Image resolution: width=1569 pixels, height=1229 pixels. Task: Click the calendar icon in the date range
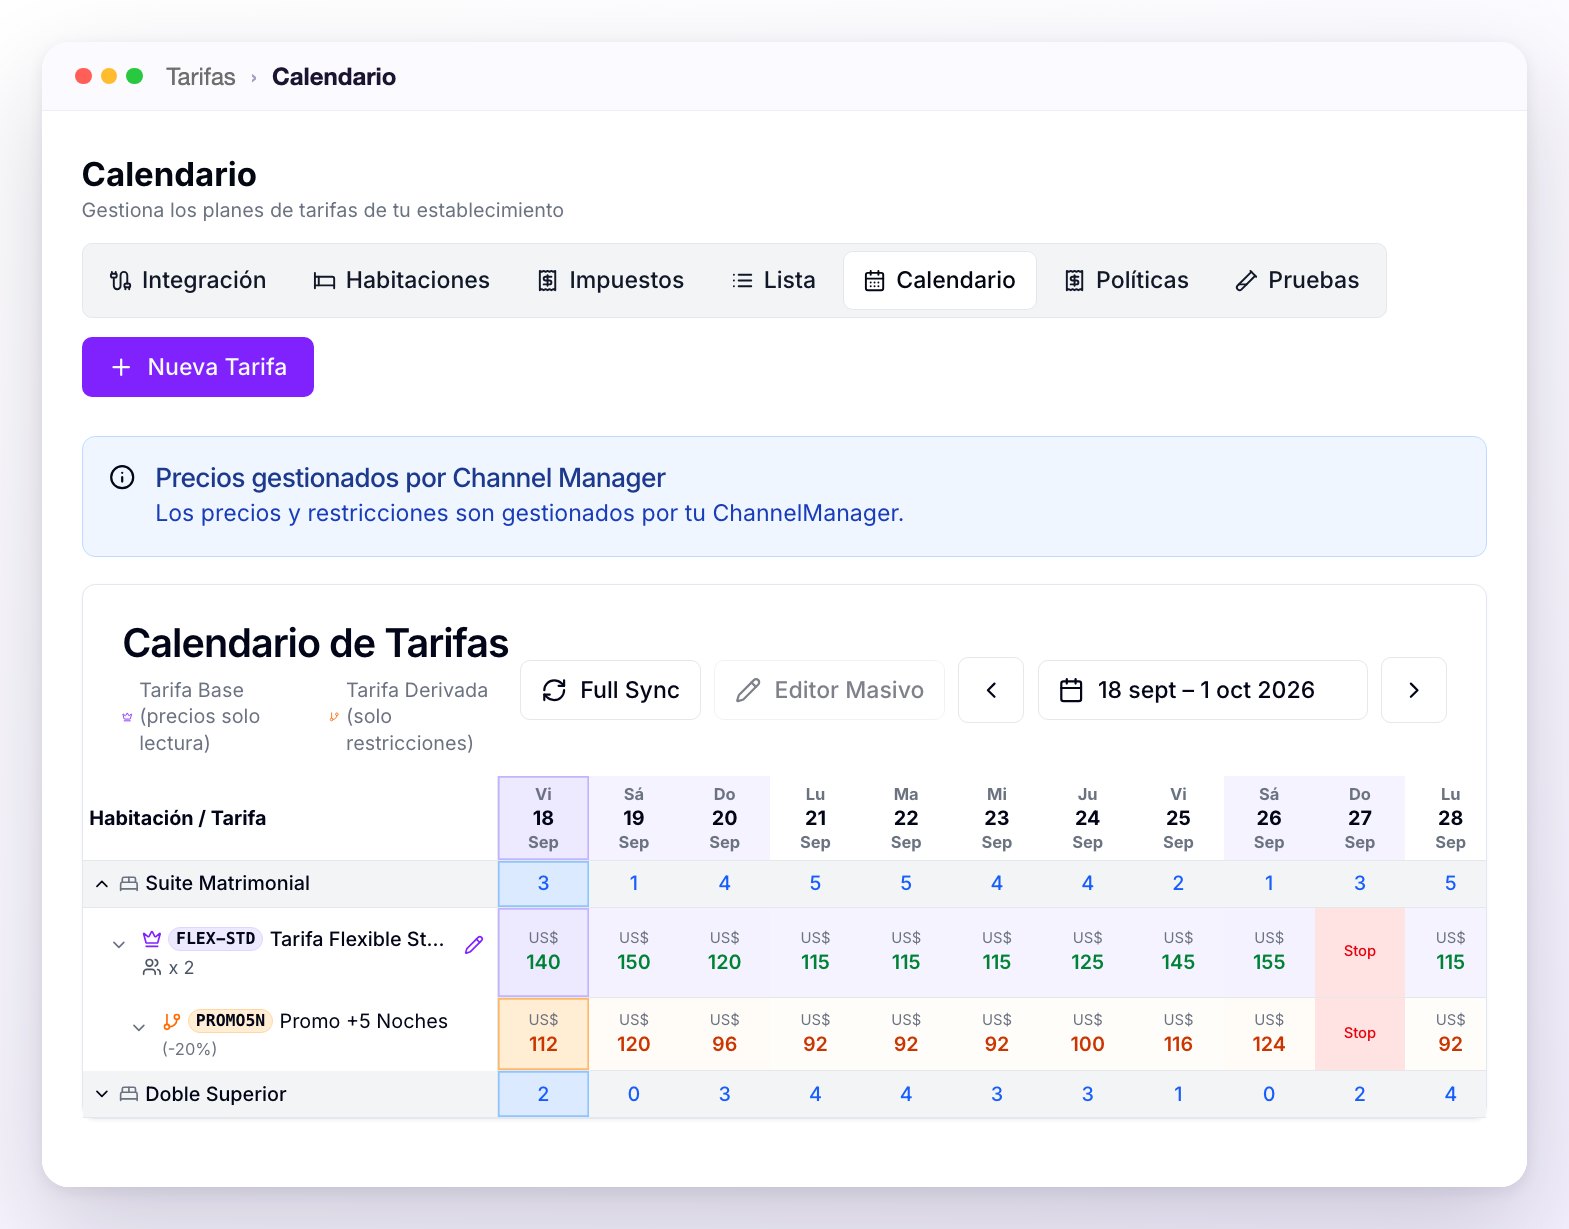click(x=1071, y=690)
